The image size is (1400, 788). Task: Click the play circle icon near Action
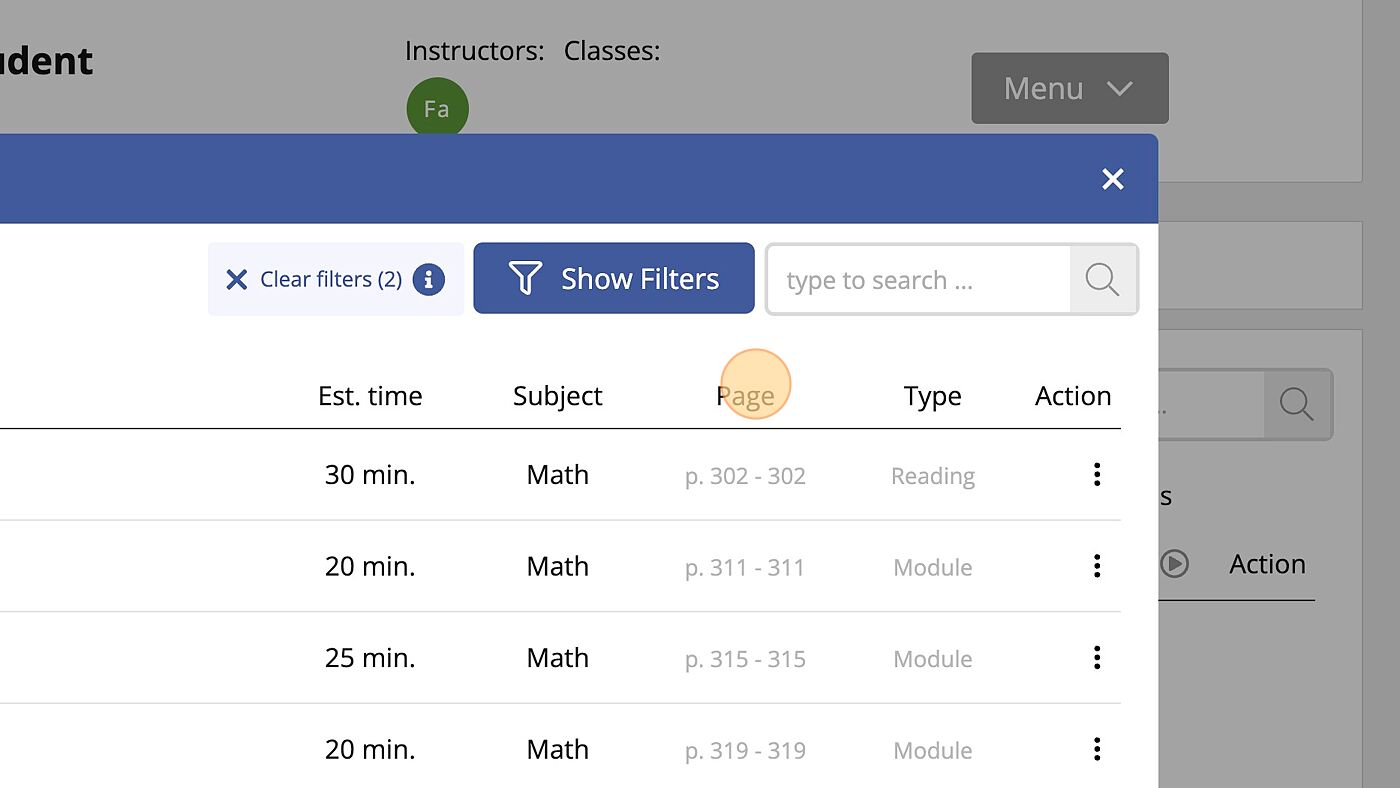click(x=1175, y=564)
